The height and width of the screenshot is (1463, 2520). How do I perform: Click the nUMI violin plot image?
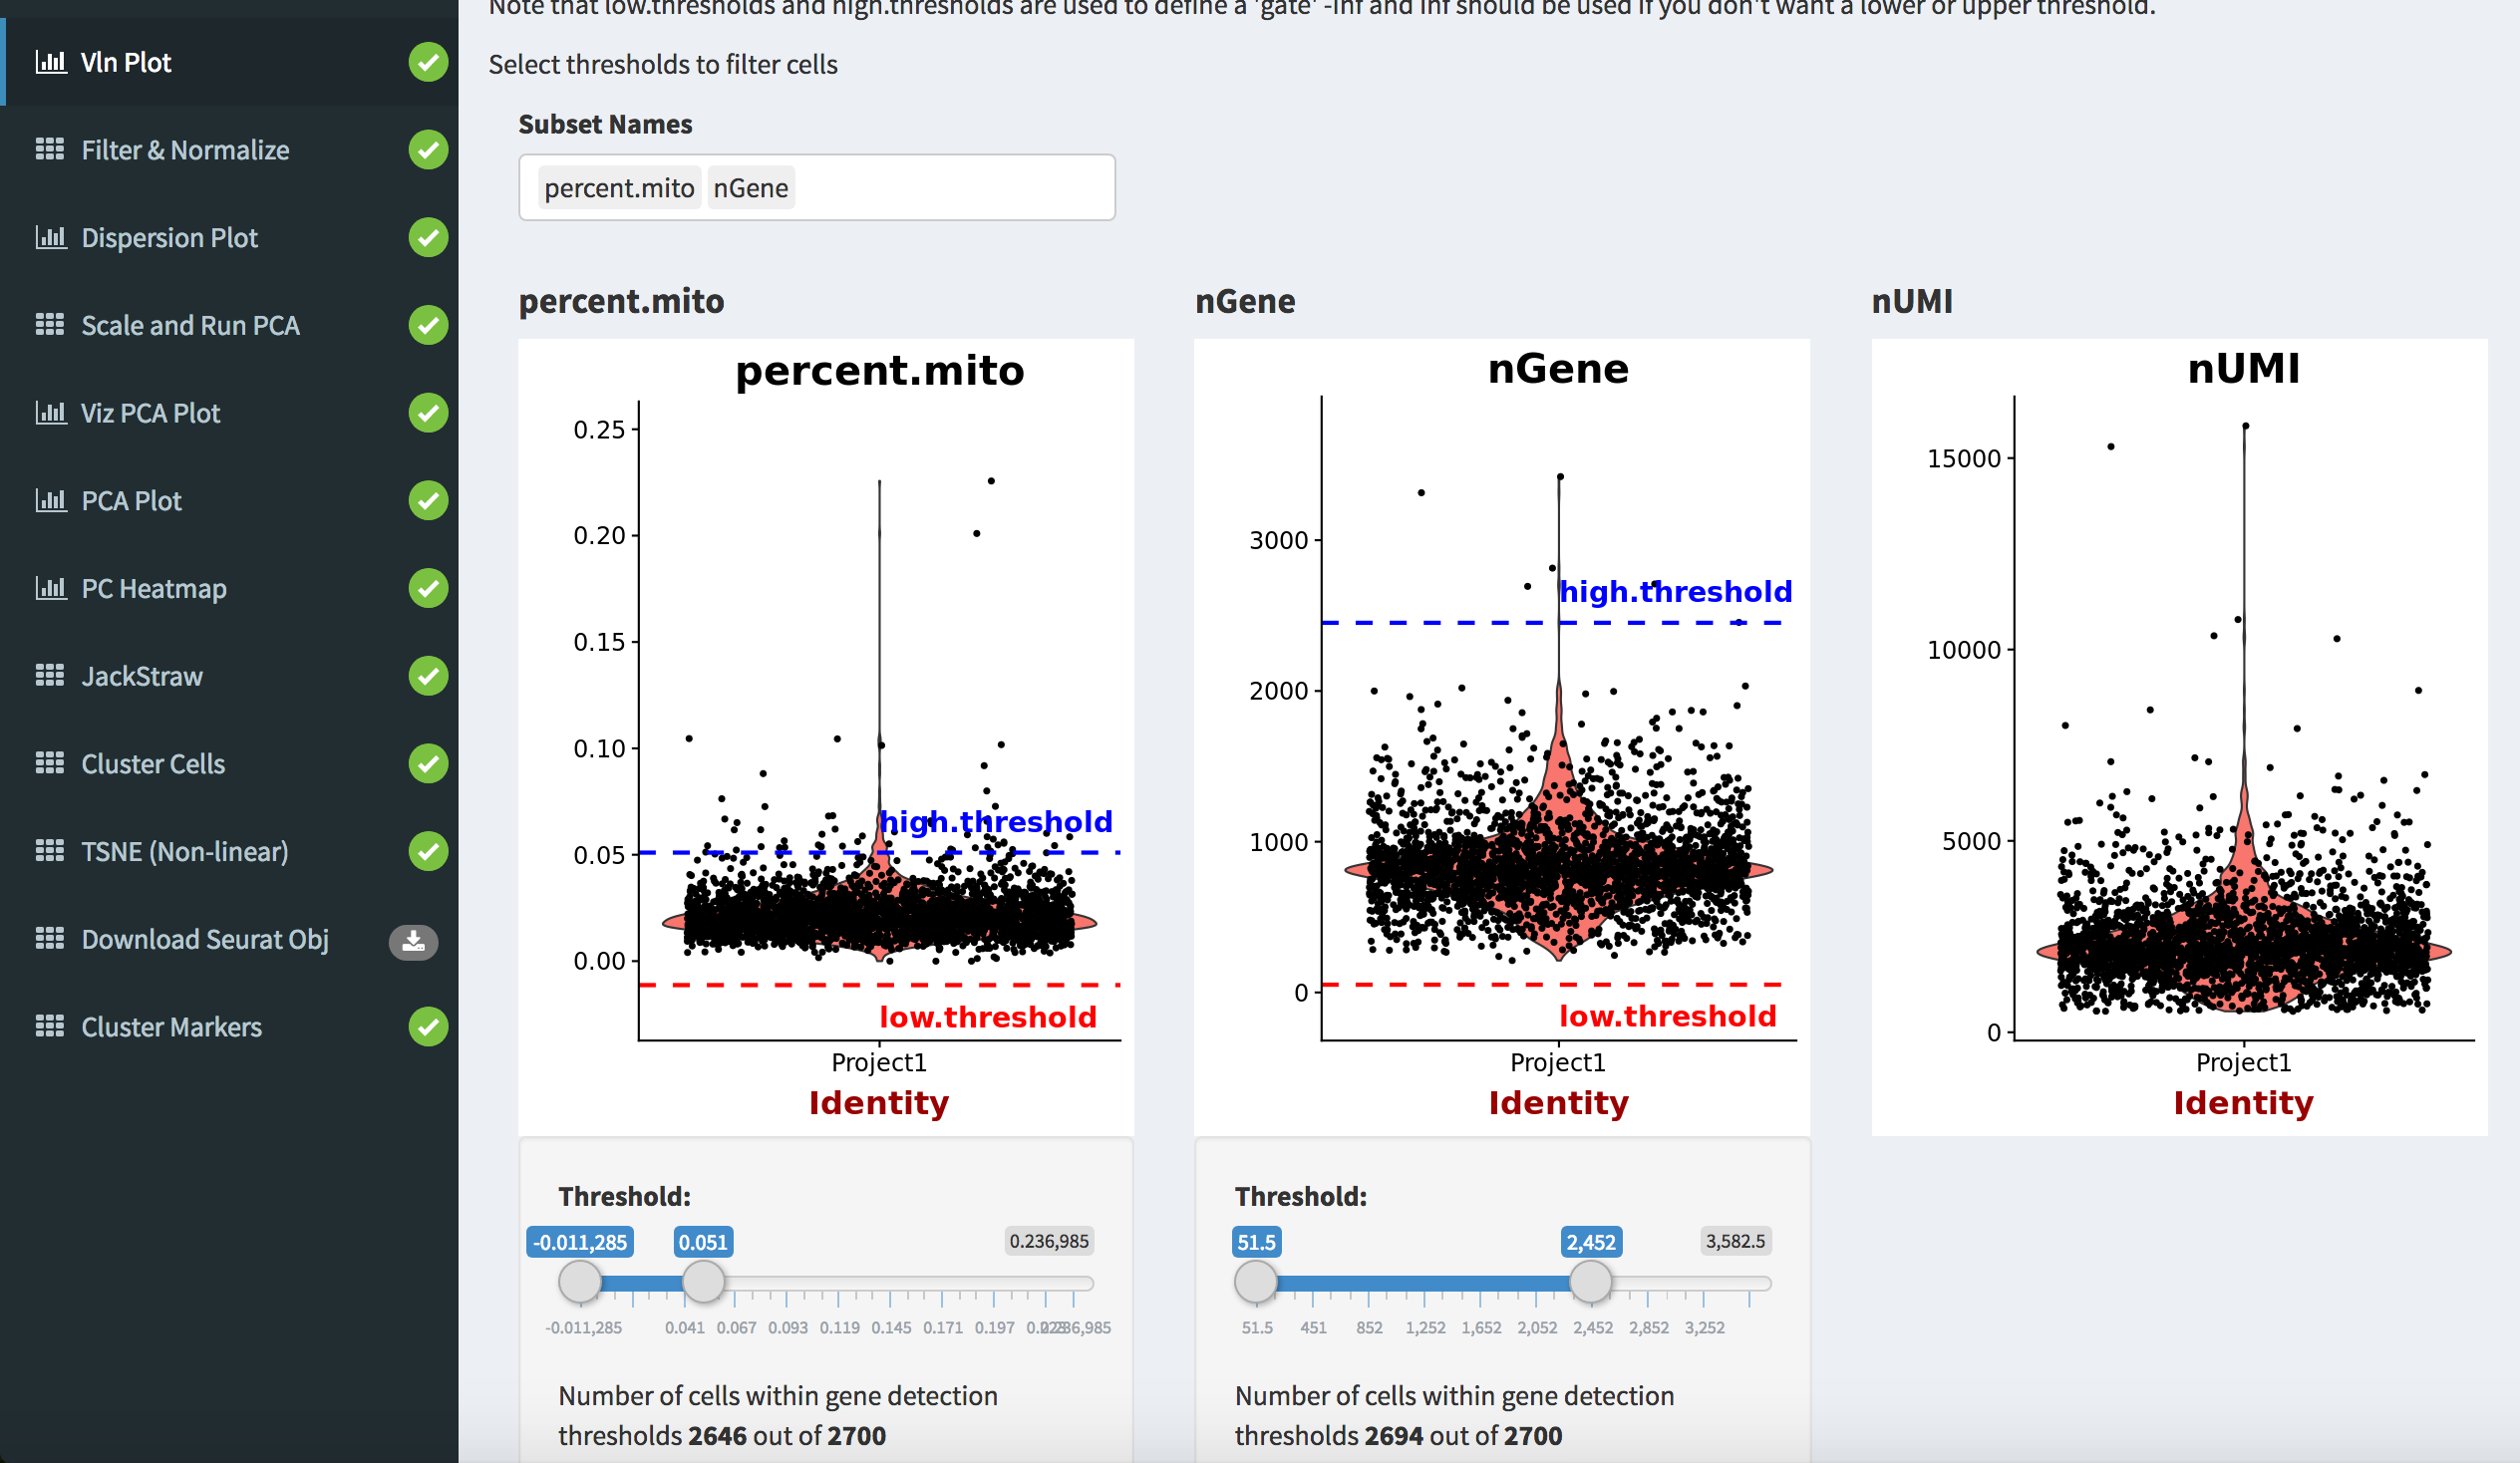click(2178, 736)
